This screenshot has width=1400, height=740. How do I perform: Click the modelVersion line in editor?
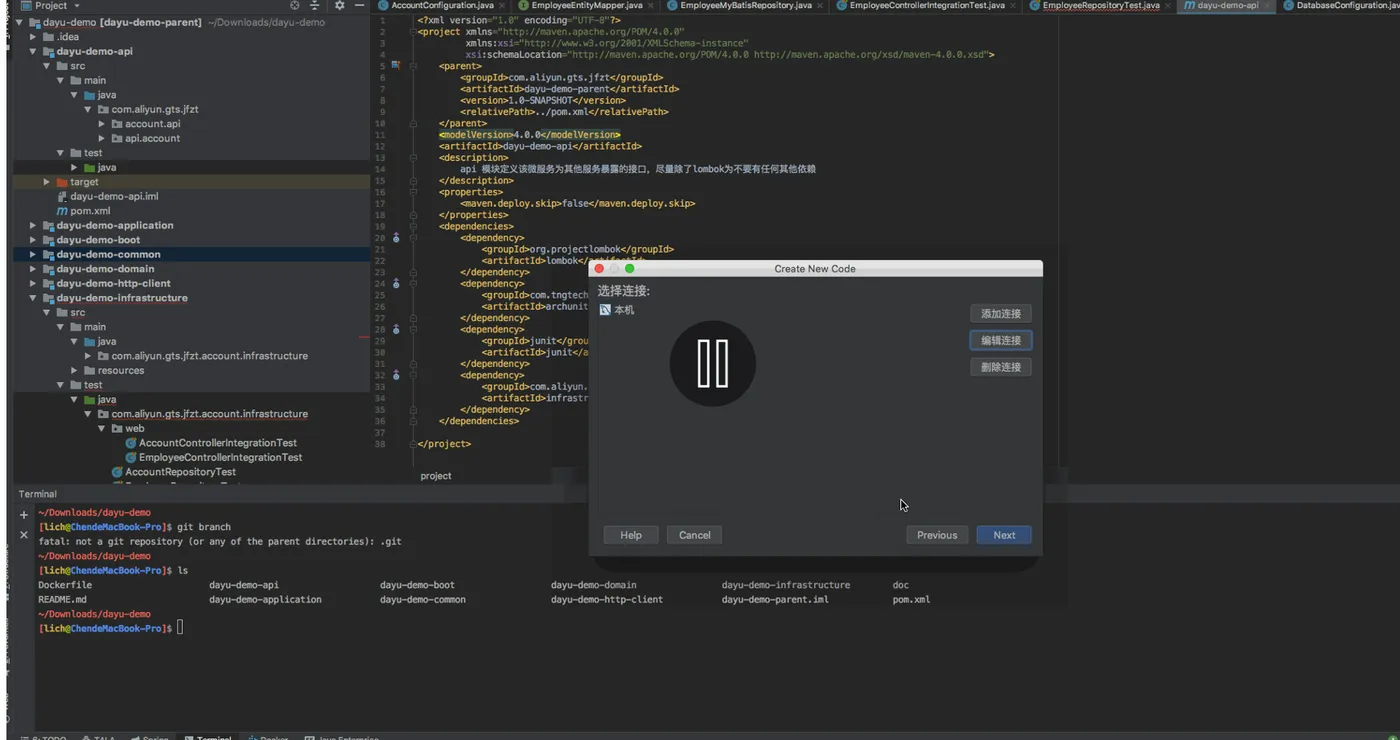pos(529,135)
